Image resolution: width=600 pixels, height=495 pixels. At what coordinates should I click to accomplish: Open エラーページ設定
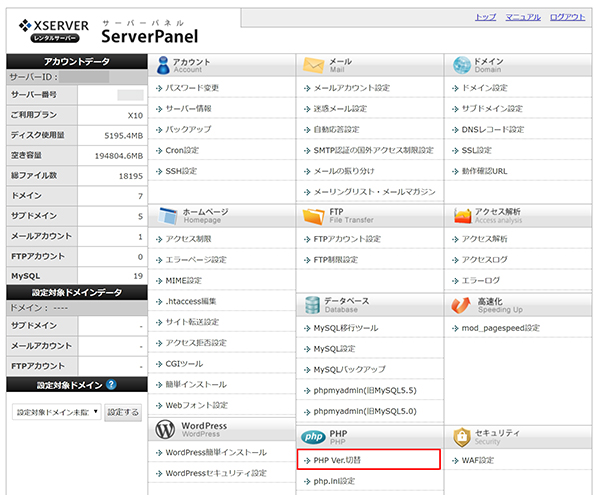(196, 260)
